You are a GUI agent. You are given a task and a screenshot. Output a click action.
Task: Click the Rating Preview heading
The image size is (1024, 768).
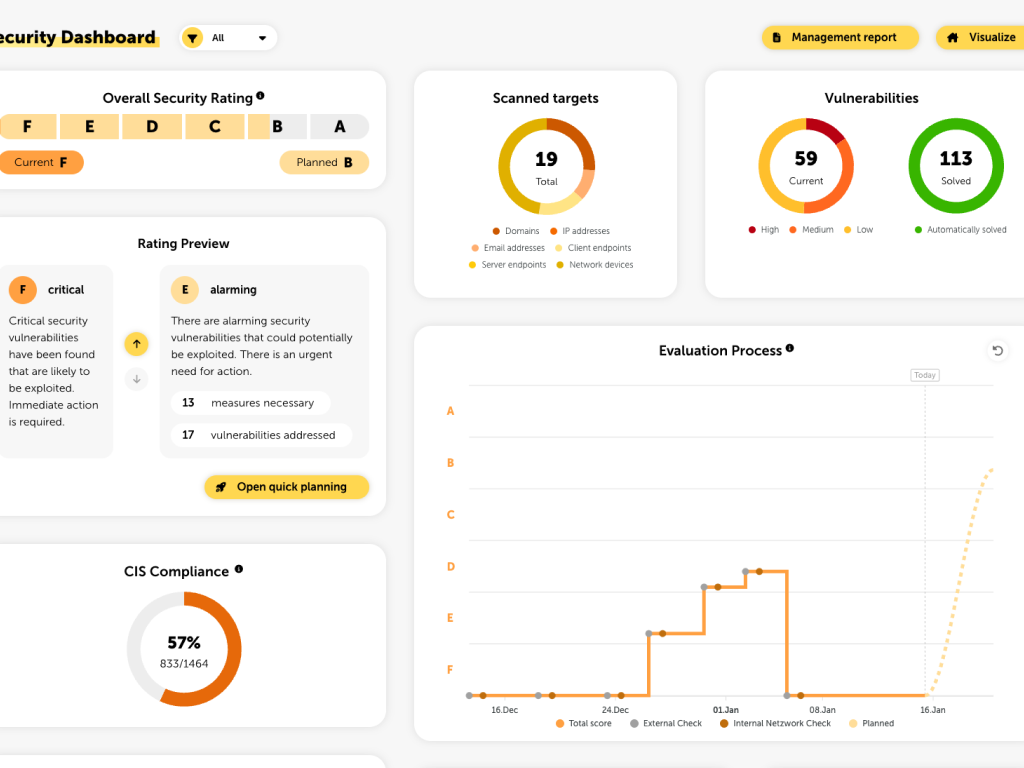pyautogui.click(x=184, y=244)
